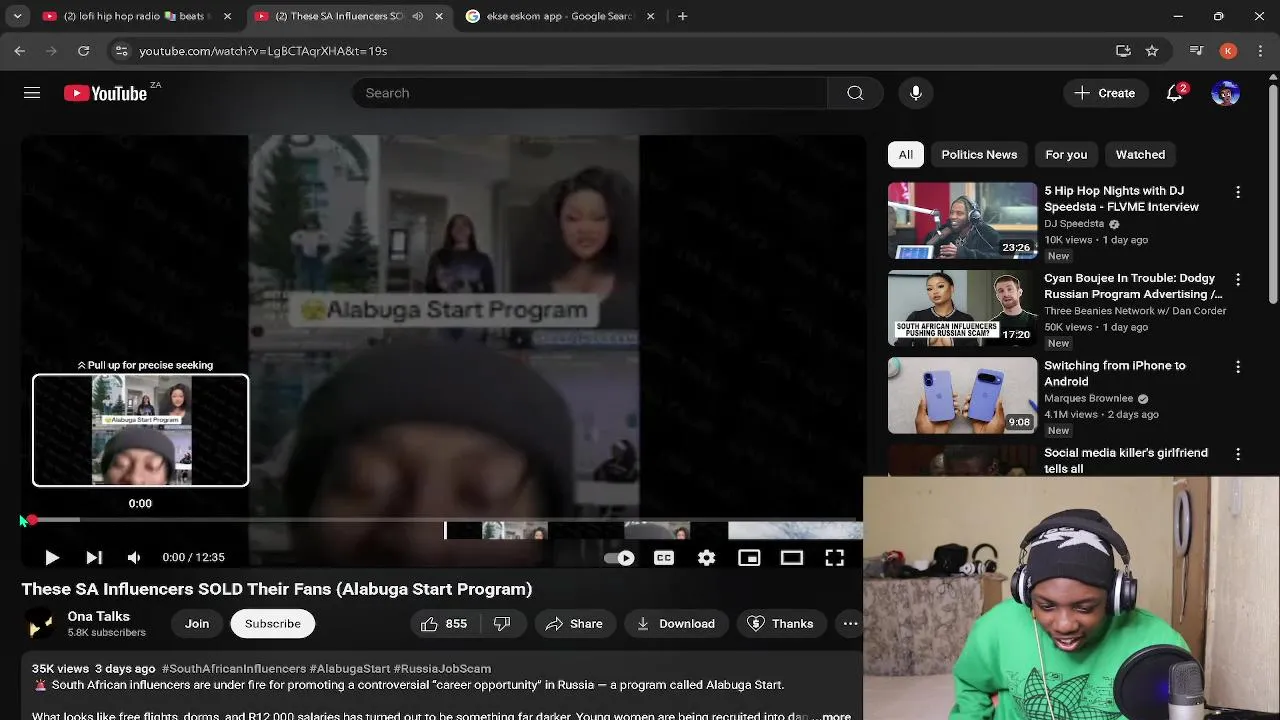Open DJ Speedsta interview thumbnail

tap(963, 220)
